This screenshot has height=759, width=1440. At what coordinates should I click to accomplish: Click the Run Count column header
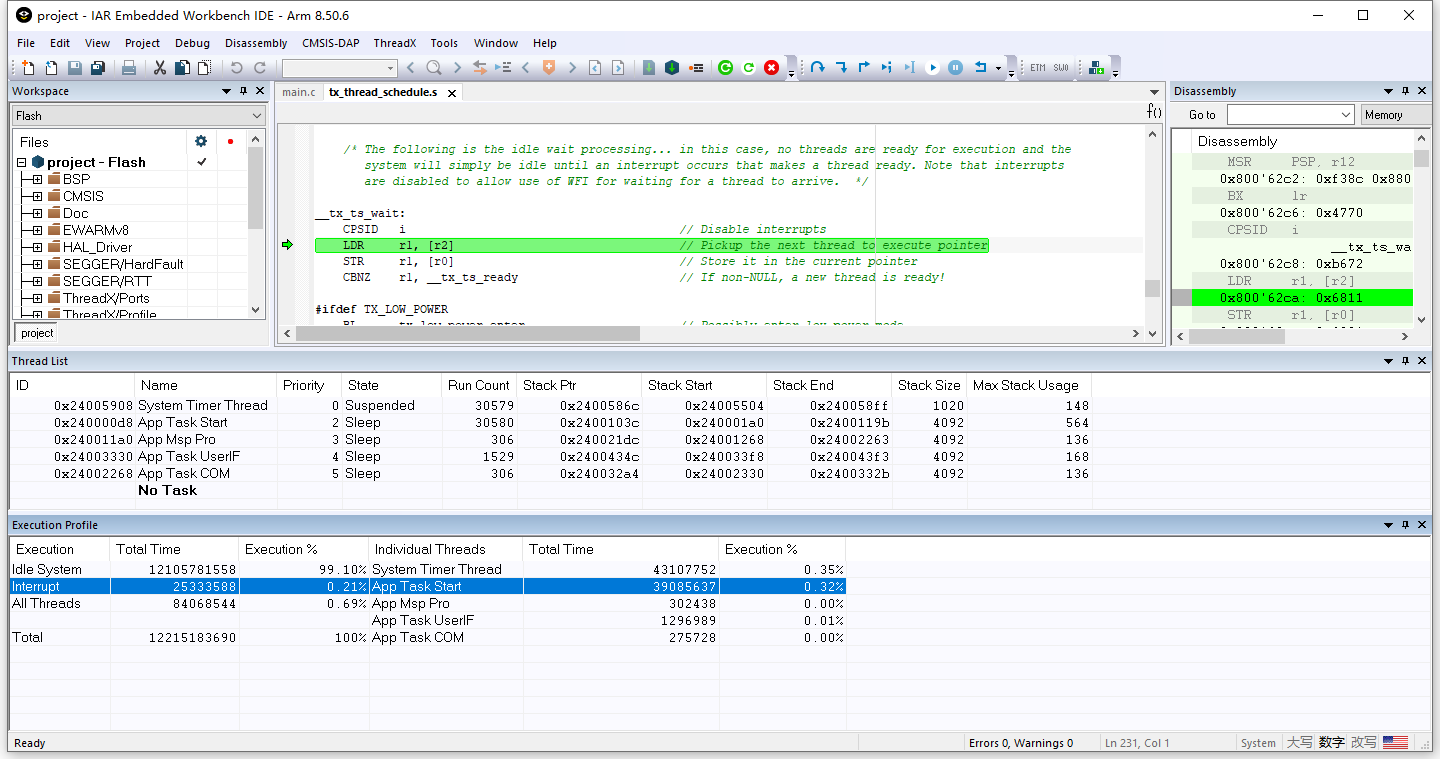479,385
